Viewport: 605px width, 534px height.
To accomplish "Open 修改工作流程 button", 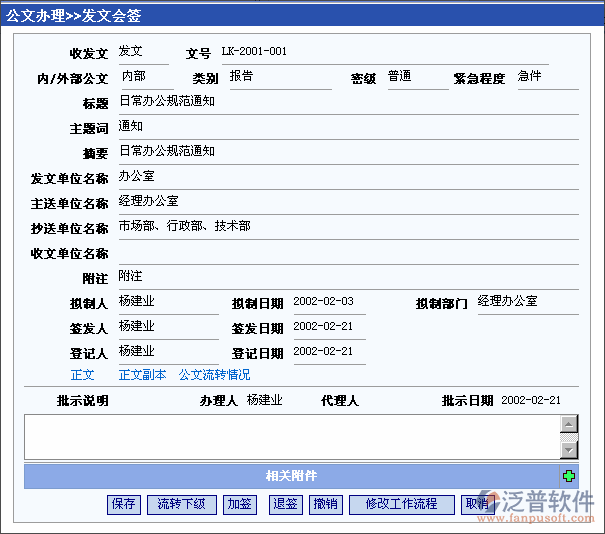I will coord(401,504).
